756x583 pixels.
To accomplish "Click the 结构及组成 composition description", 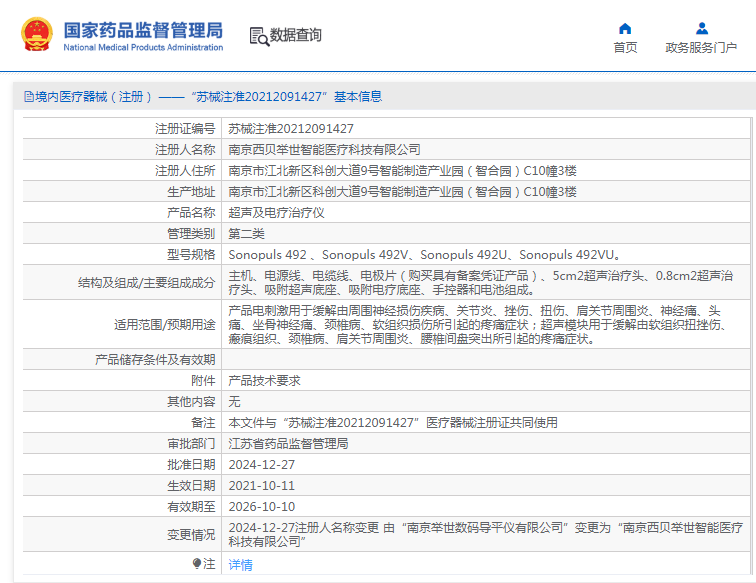I will tap(480, 283).
